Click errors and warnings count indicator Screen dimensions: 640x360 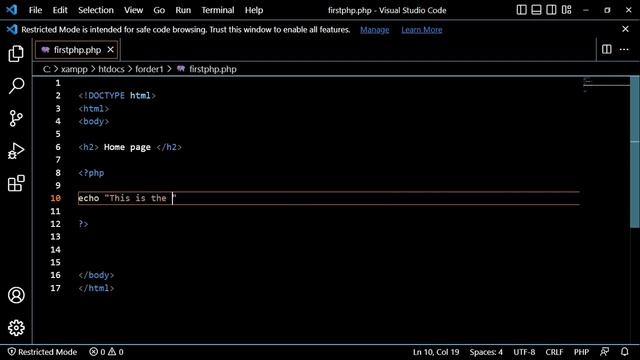pos(106,351)
